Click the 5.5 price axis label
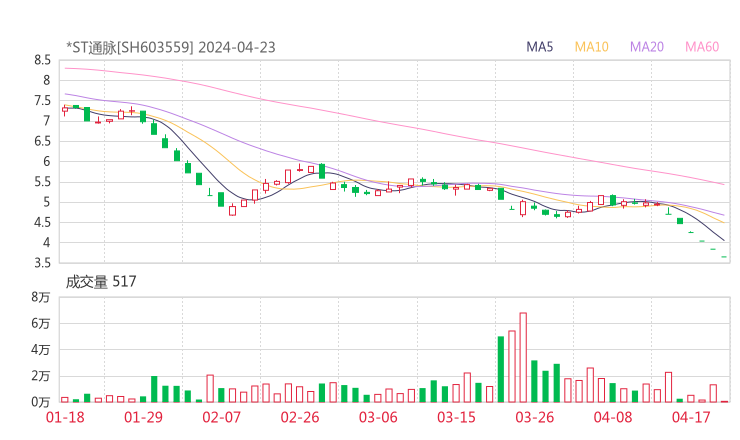 [42, 182]
